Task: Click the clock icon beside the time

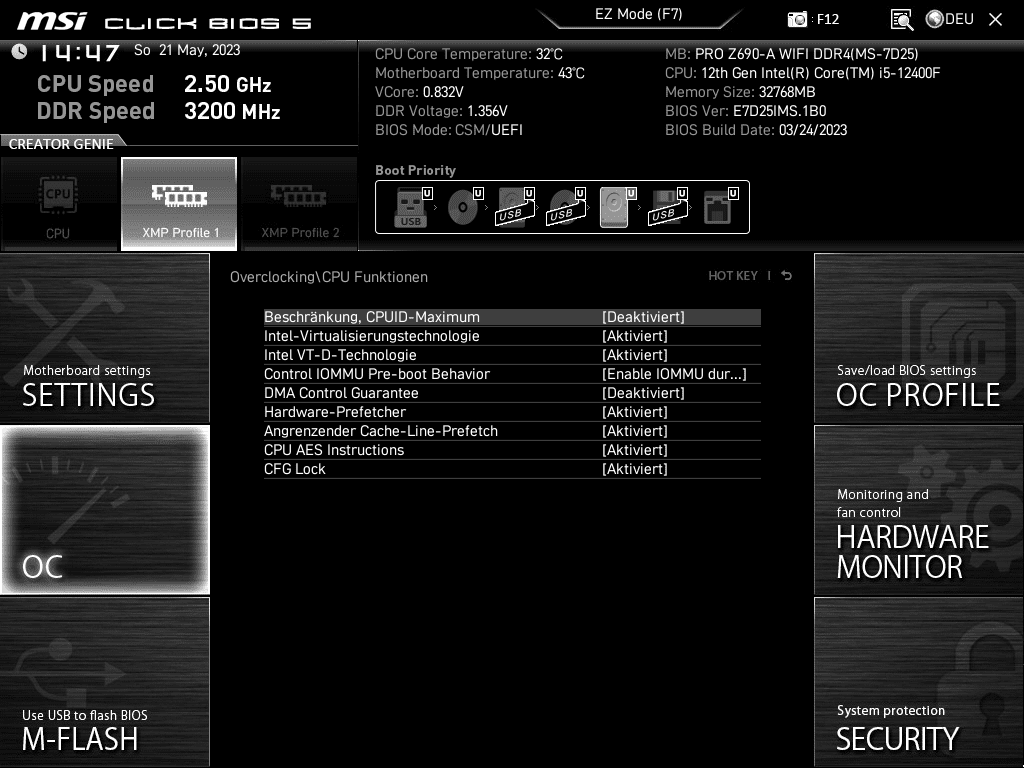Action: 19,51
